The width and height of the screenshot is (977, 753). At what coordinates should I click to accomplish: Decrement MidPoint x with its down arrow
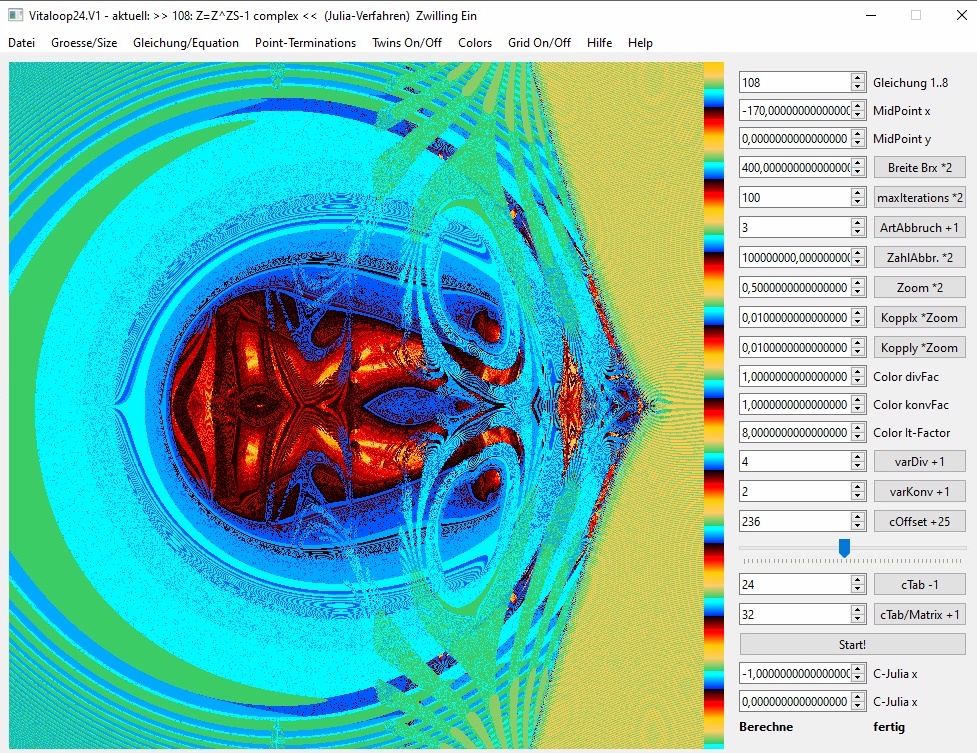tap(858, 115)
